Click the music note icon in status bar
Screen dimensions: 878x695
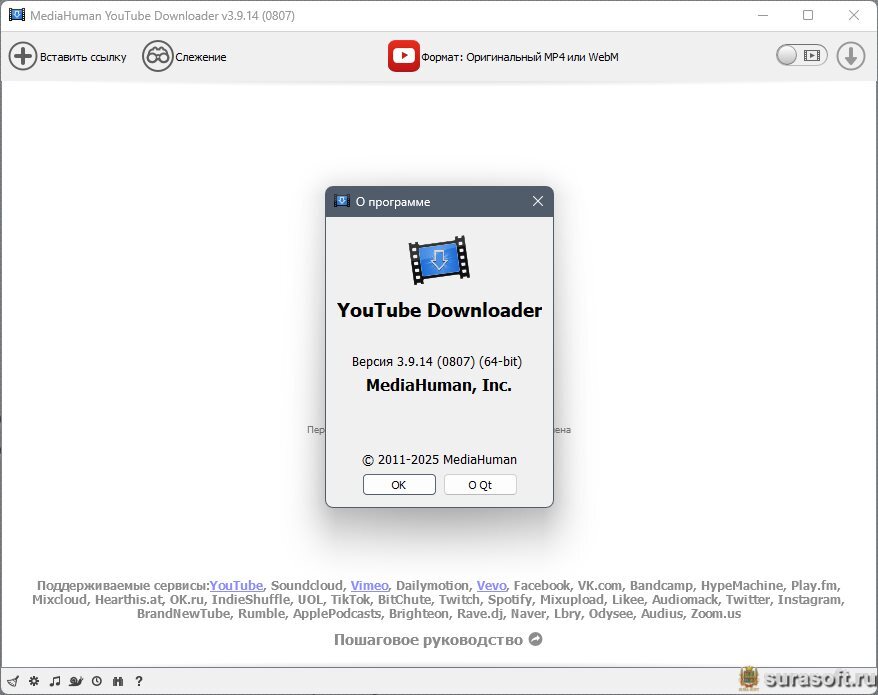tap(55, 681)
